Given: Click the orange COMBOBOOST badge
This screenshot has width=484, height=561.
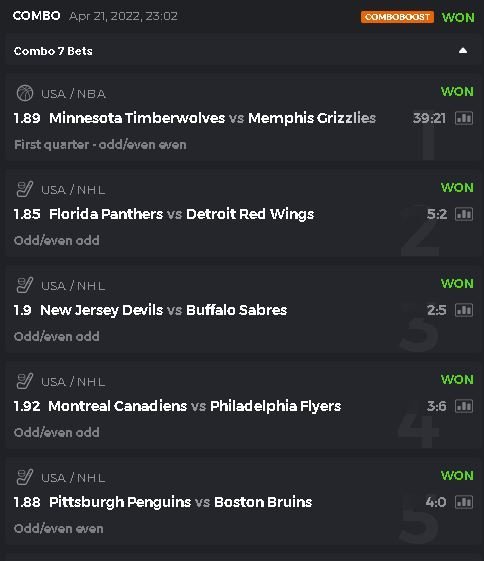Looking at the screenshot, I should pyautogui.click(x=397, y=17).
